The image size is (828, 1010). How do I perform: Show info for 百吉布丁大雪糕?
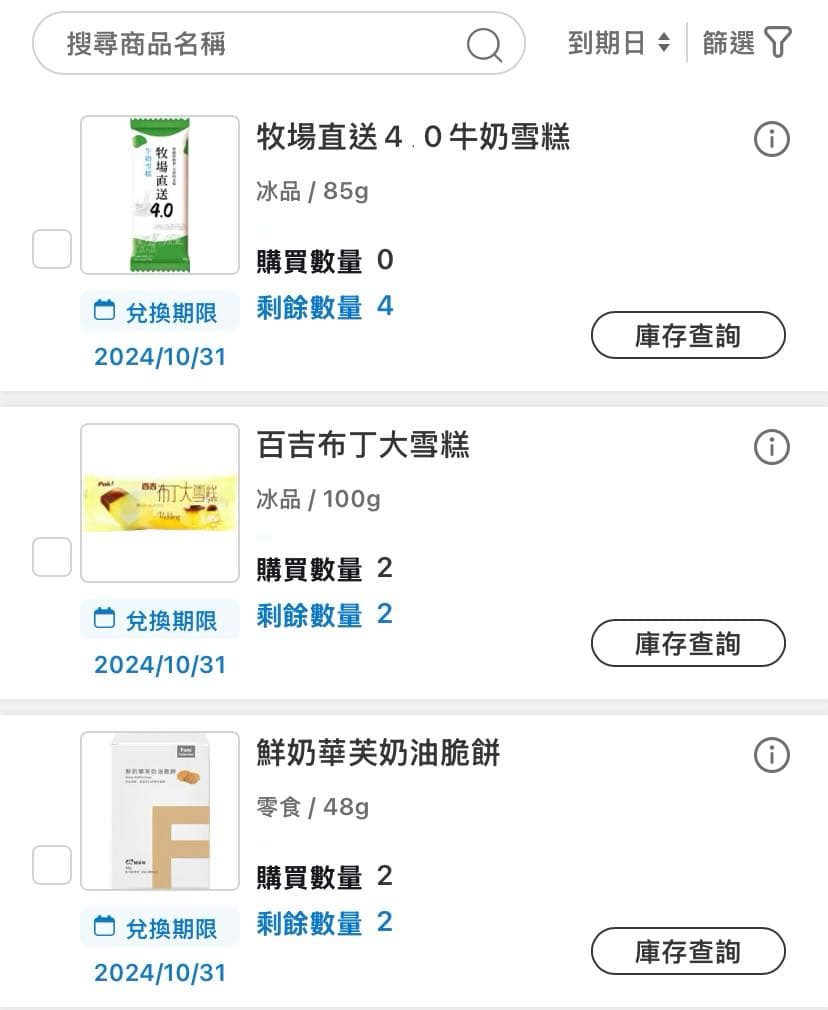click(771, 447)
